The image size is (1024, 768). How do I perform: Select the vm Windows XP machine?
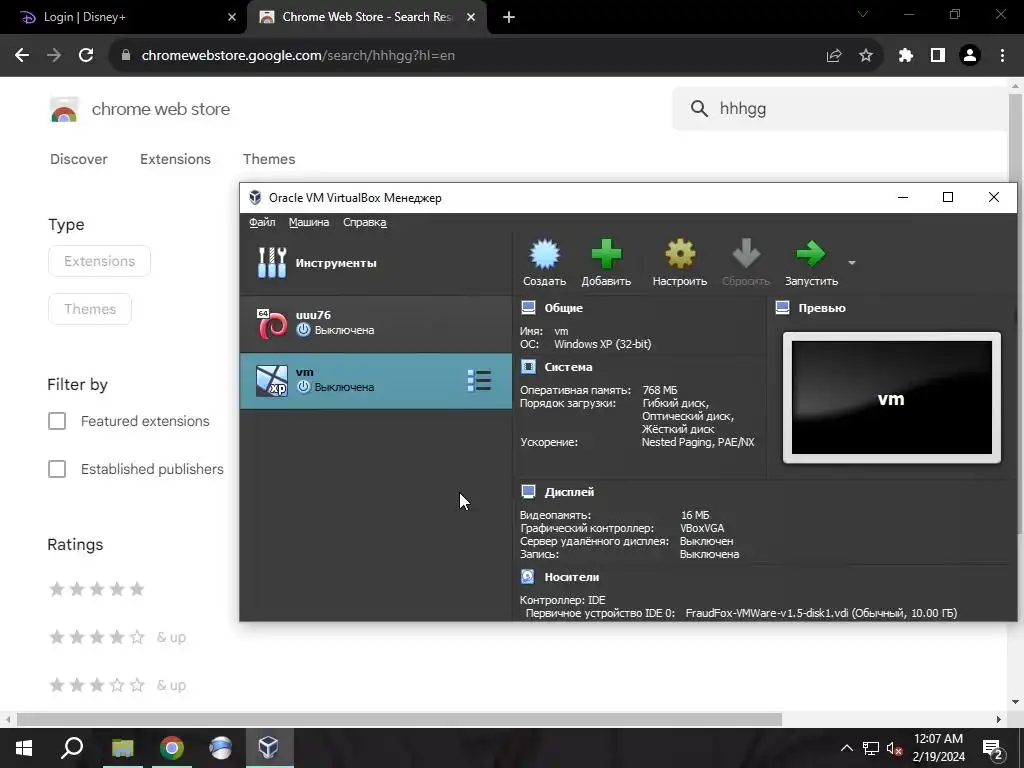(376, 381)
